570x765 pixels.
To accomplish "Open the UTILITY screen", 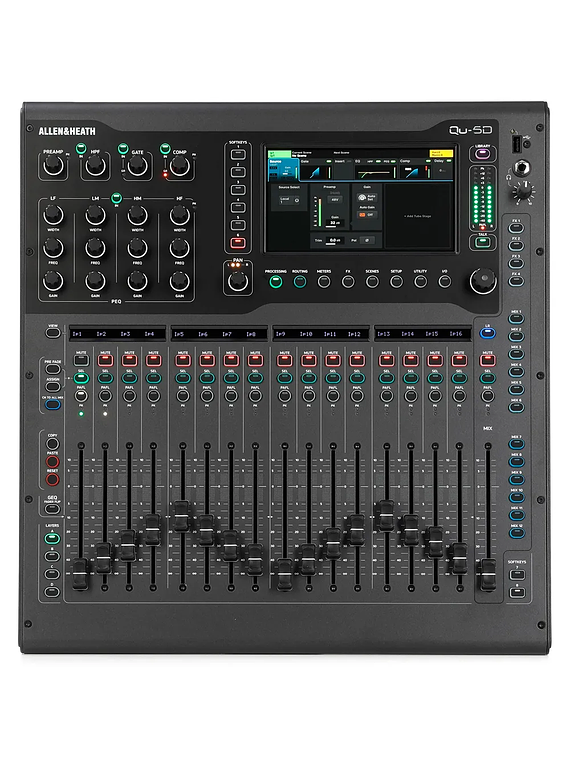I will point(420,282).
